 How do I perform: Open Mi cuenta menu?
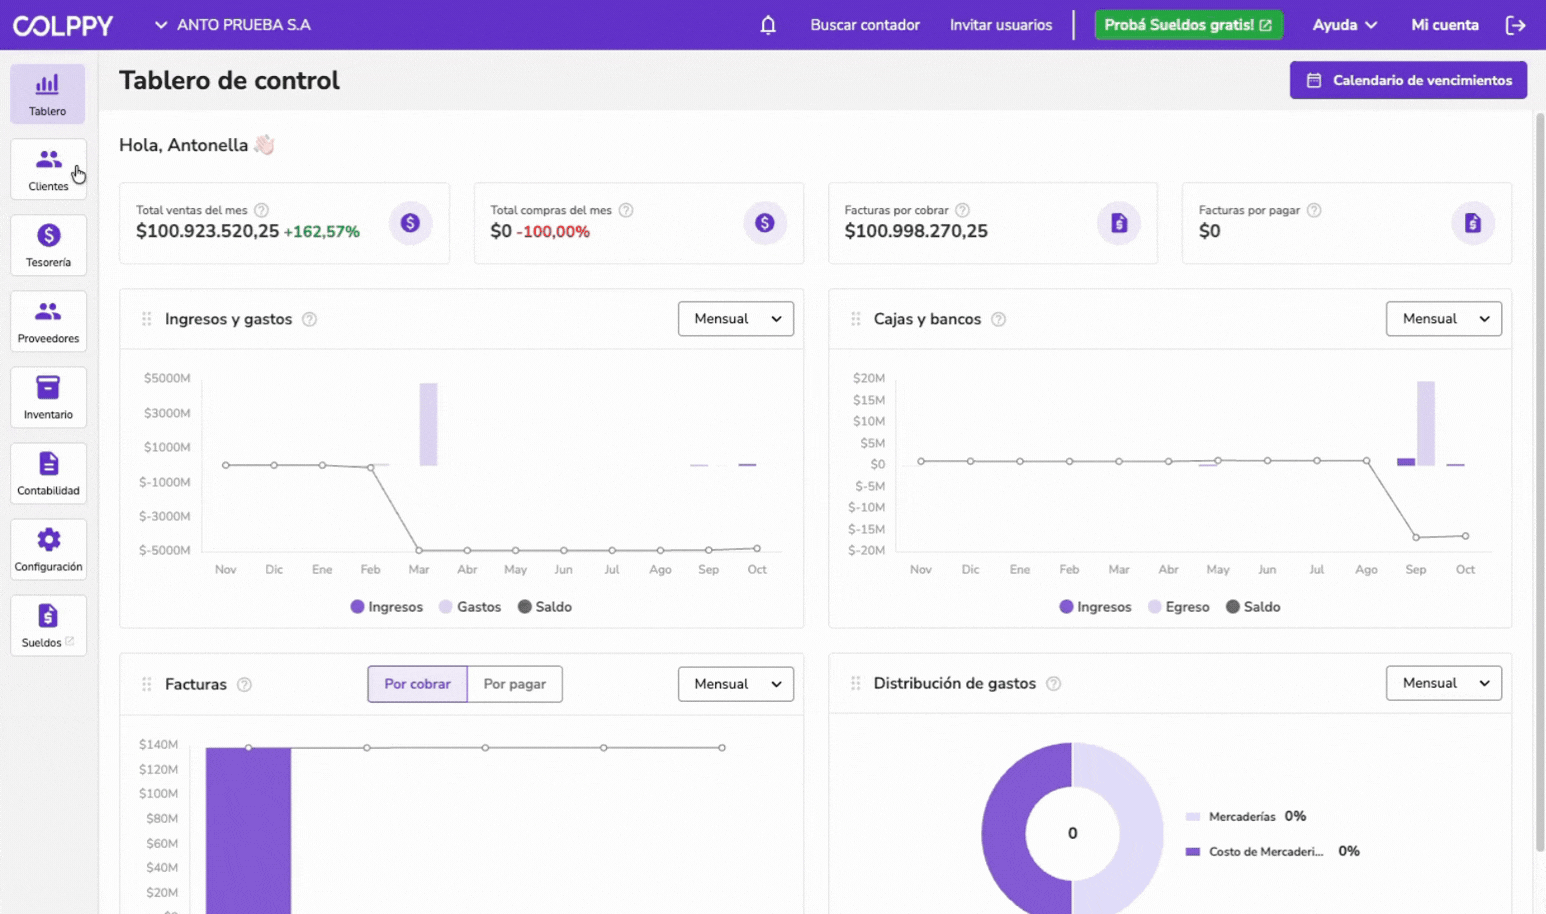tap(1445, 25)
